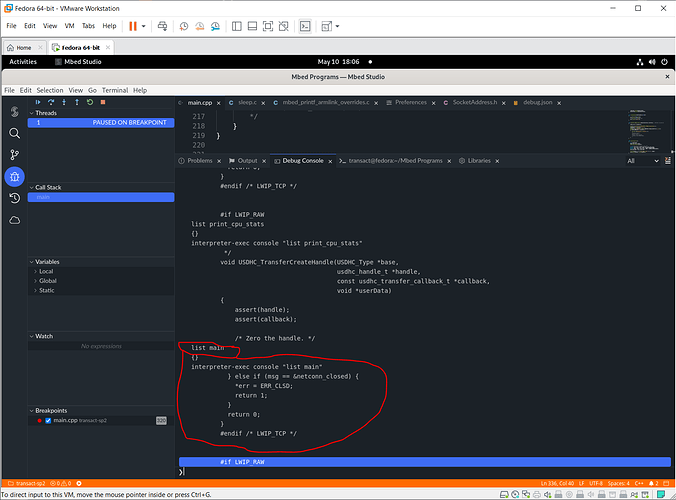Click the debug console input prompt

[x=425, y=472]
